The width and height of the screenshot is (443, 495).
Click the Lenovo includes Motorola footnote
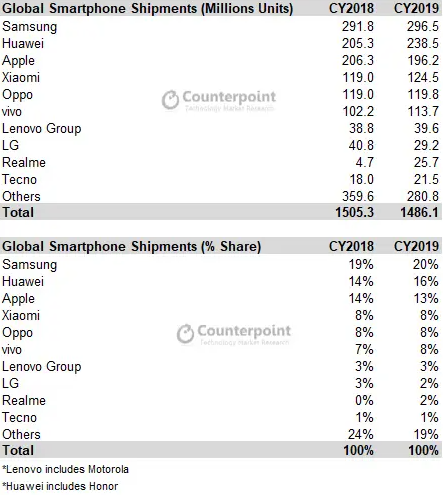(65, 469)
